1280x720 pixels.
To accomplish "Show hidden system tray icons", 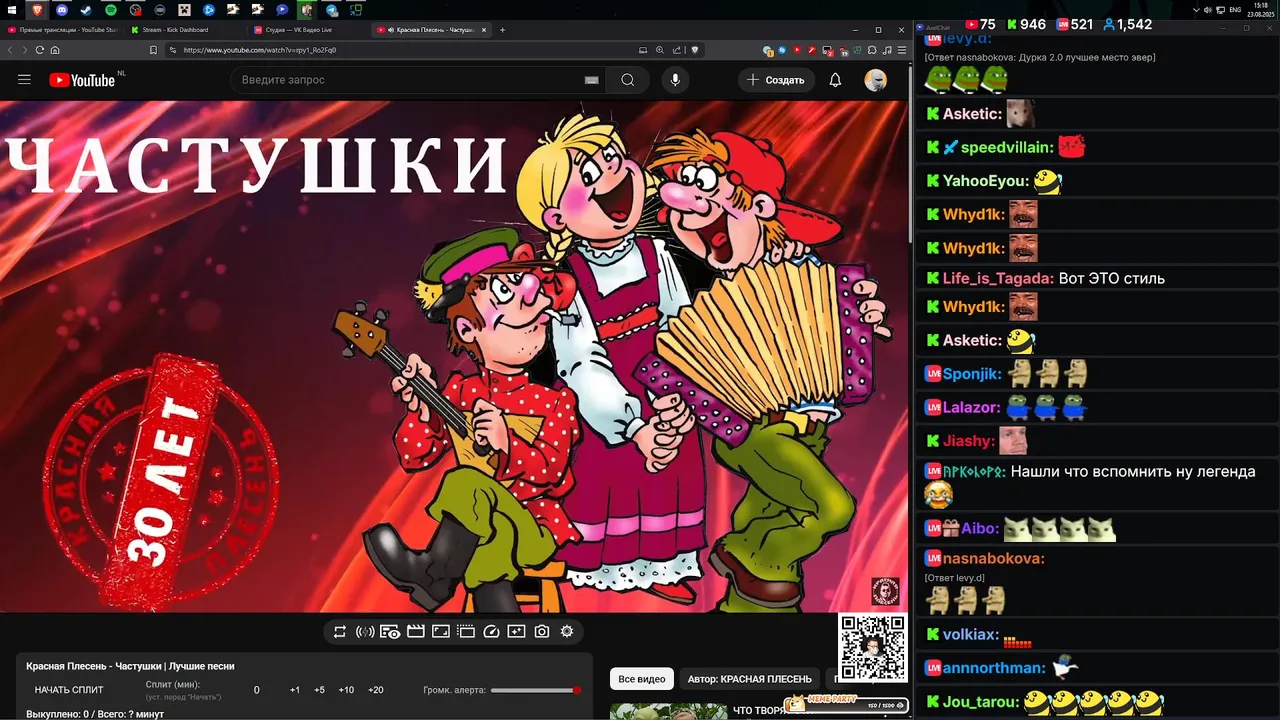I will tap(1196, 9).
